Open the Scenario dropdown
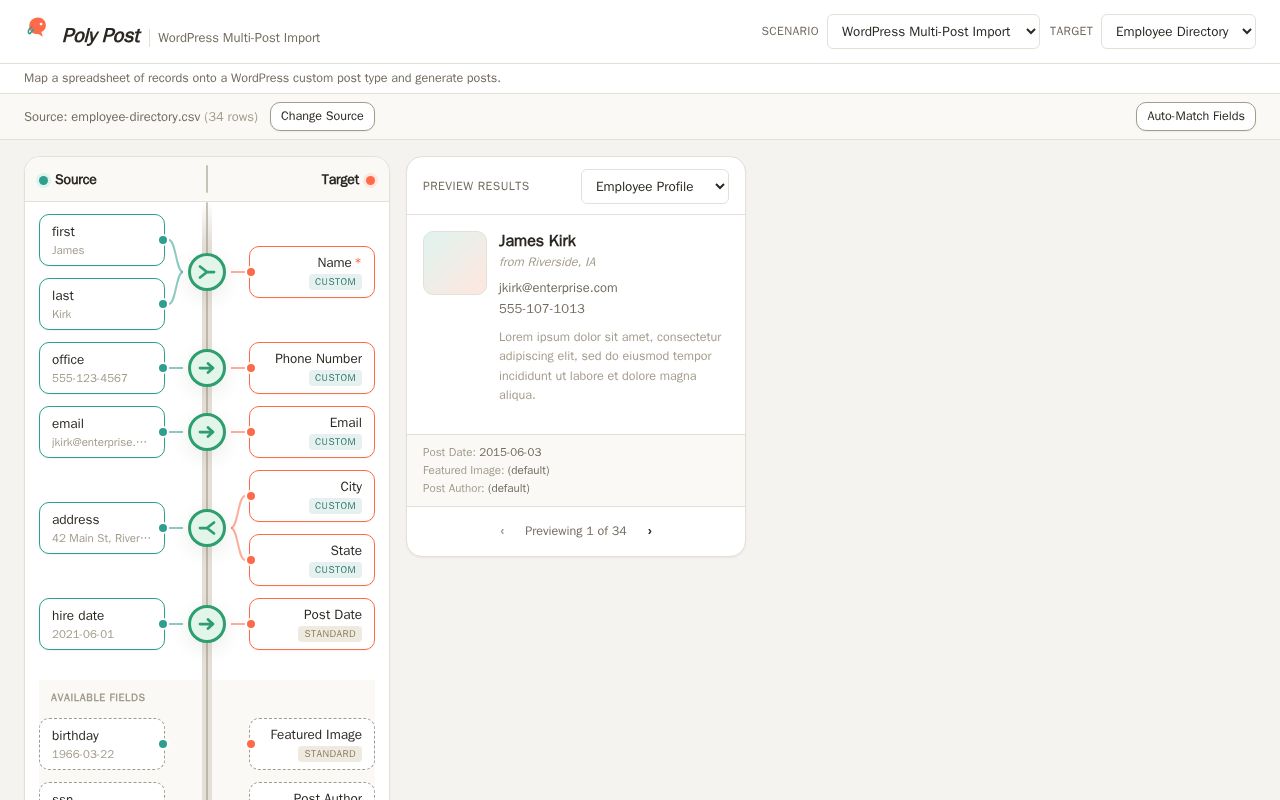This screenshot has width=1280, height=800. click(933, 31)
